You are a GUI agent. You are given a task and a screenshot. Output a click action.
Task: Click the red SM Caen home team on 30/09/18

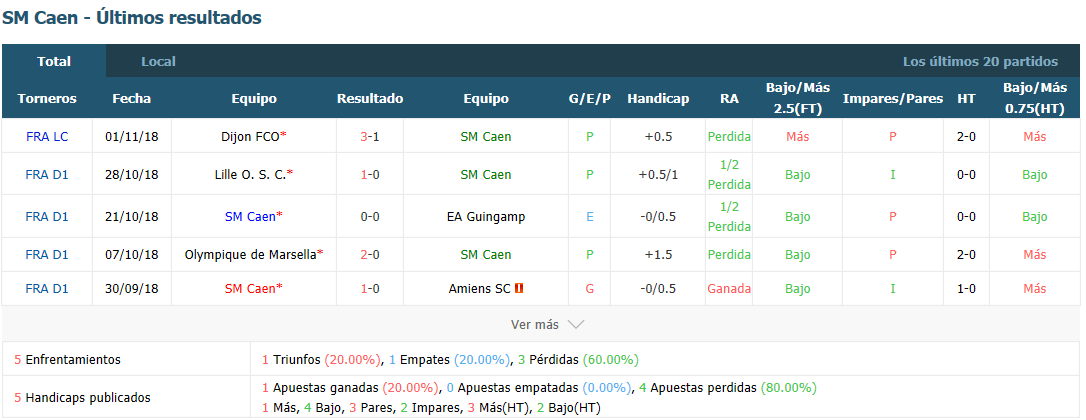click(x=251, y=288)
